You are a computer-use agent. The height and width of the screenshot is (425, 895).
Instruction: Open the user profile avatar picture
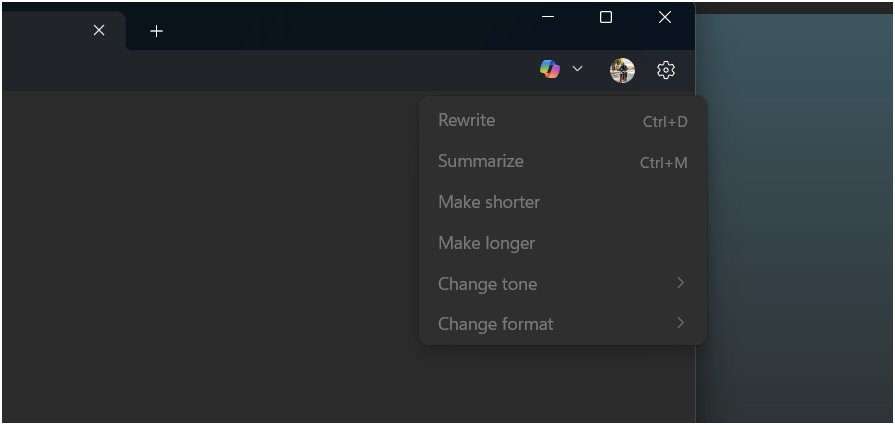(622, 70)
